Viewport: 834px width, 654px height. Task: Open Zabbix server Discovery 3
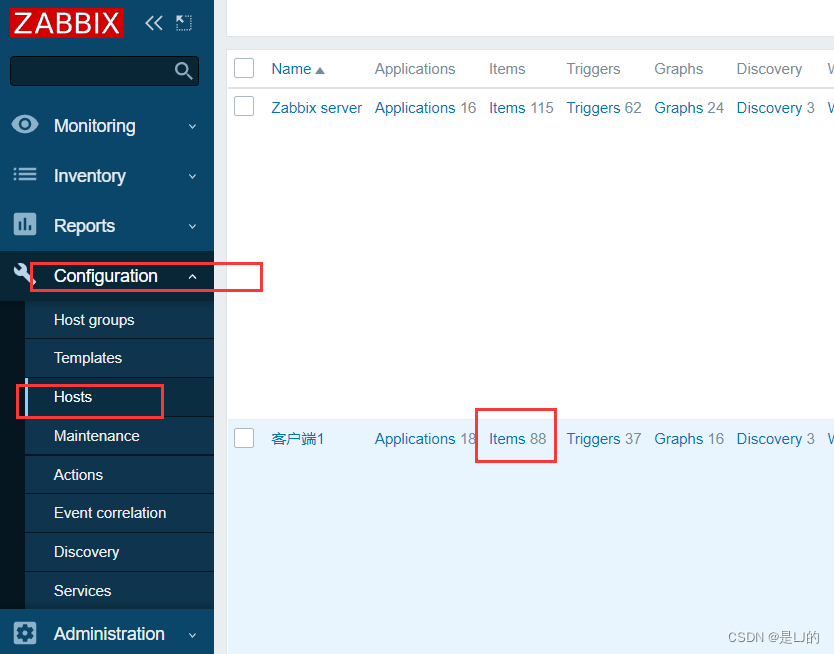769,108
